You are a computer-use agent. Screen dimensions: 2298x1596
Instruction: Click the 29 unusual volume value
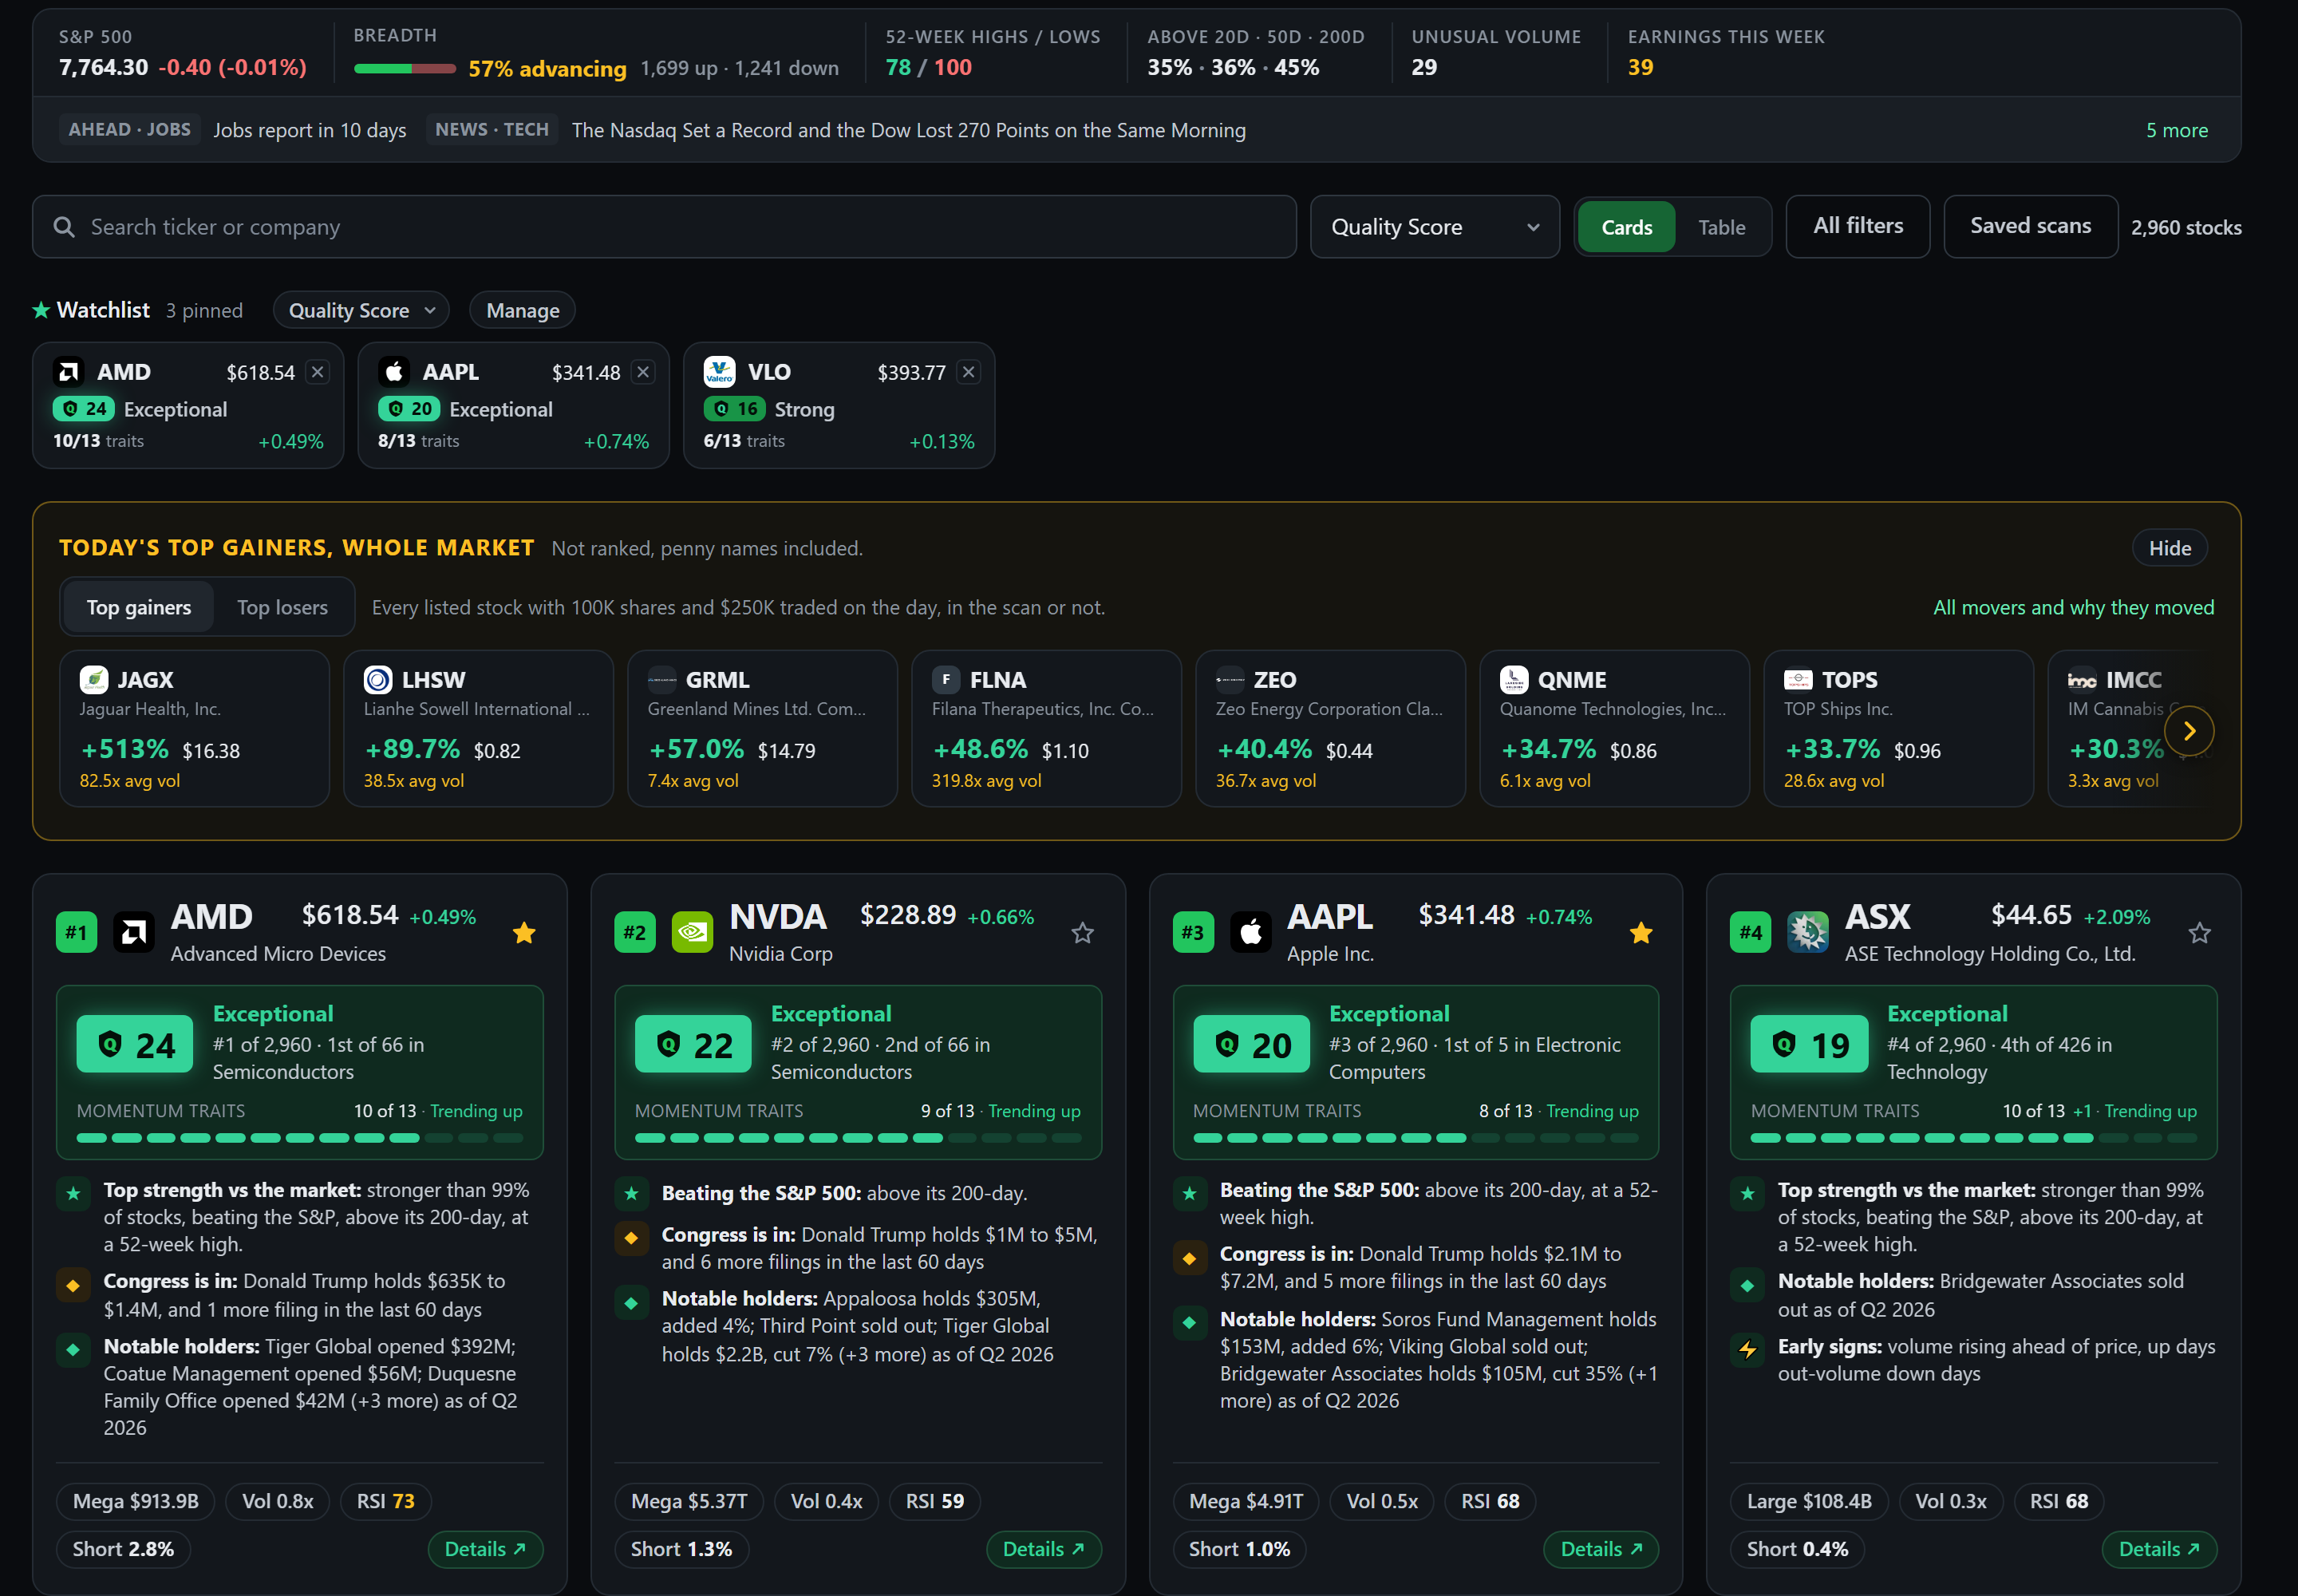(x=1424, y=67)
